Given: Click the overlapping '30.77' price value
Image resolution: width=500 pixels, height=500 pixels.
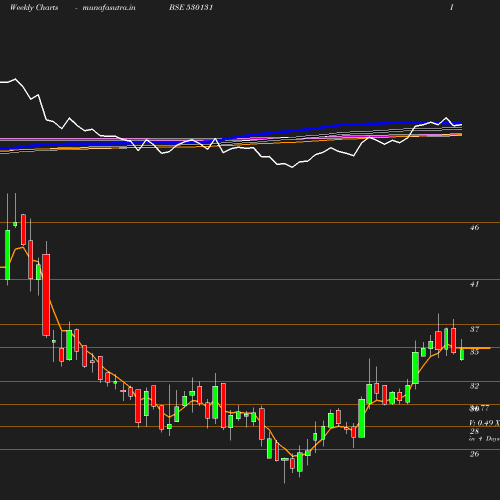Looking at the screenshot, I should point(479,408).
